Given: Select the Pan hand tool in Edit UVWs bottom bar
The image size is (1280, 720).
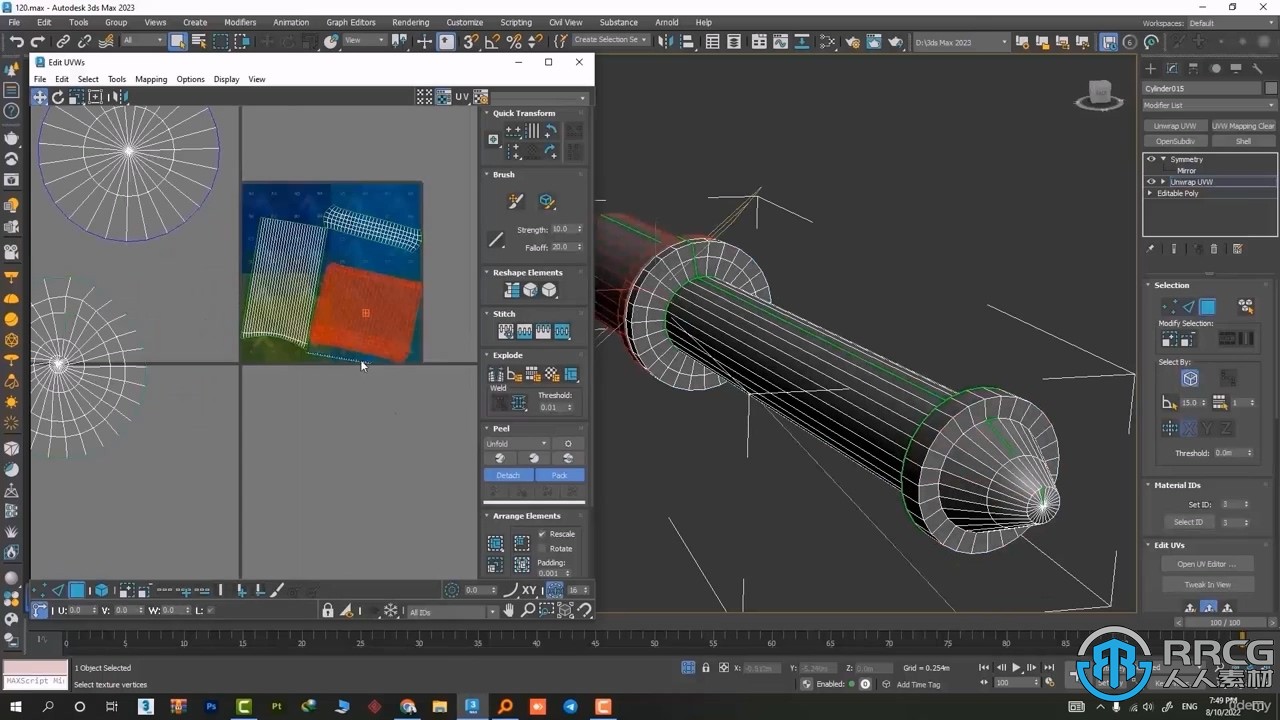Looking at the screenshot, I should [509, 611].
